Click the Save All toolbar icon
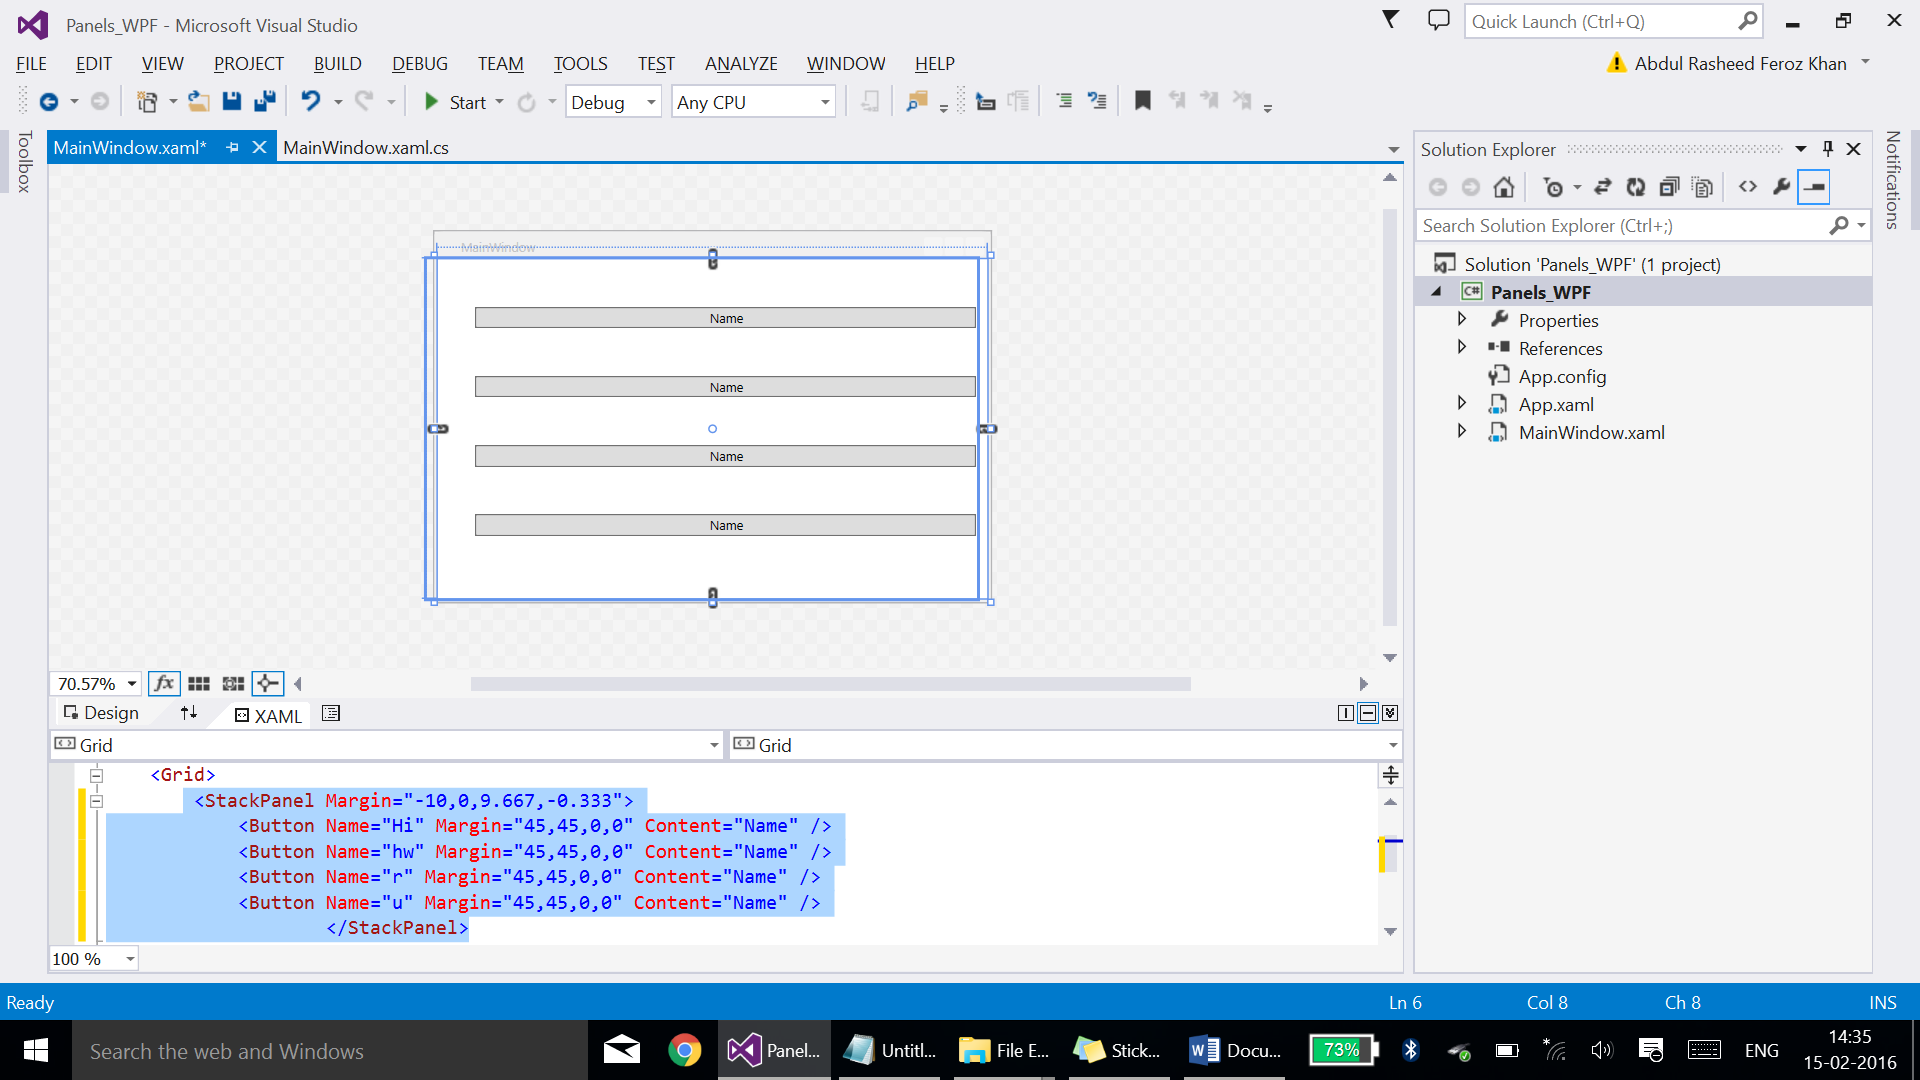The height and width of the screenshot is (1080, 1920). (265, 101)
